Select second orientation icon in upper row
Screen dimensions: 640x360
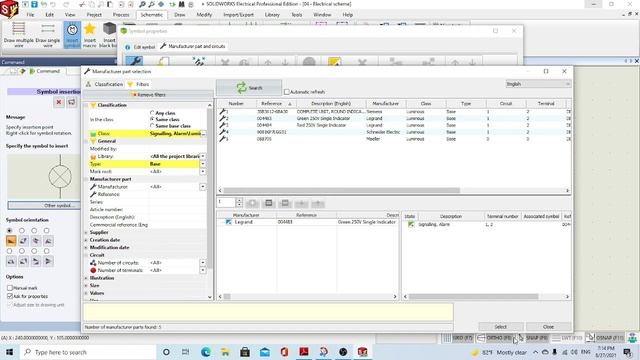[23, 241]
